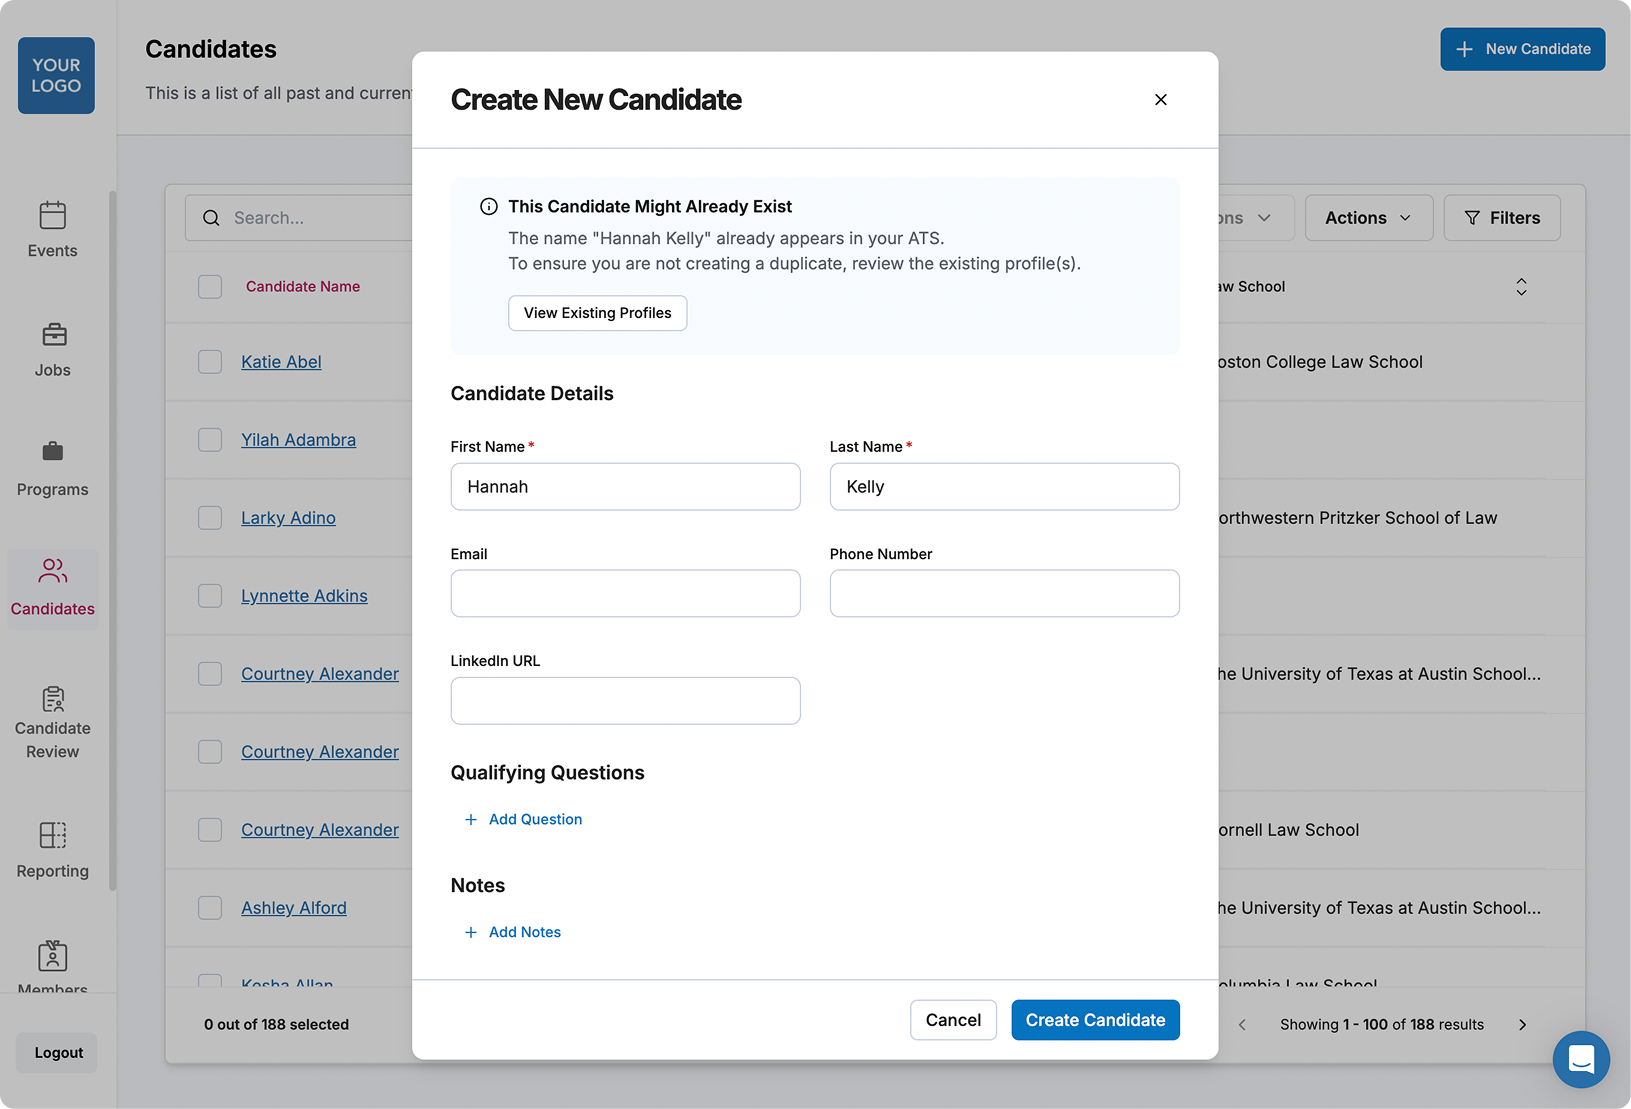1631x1109 pixels.
Task: Toggle the select-all checkbox in the table header
Action: [x=210, y=286]
